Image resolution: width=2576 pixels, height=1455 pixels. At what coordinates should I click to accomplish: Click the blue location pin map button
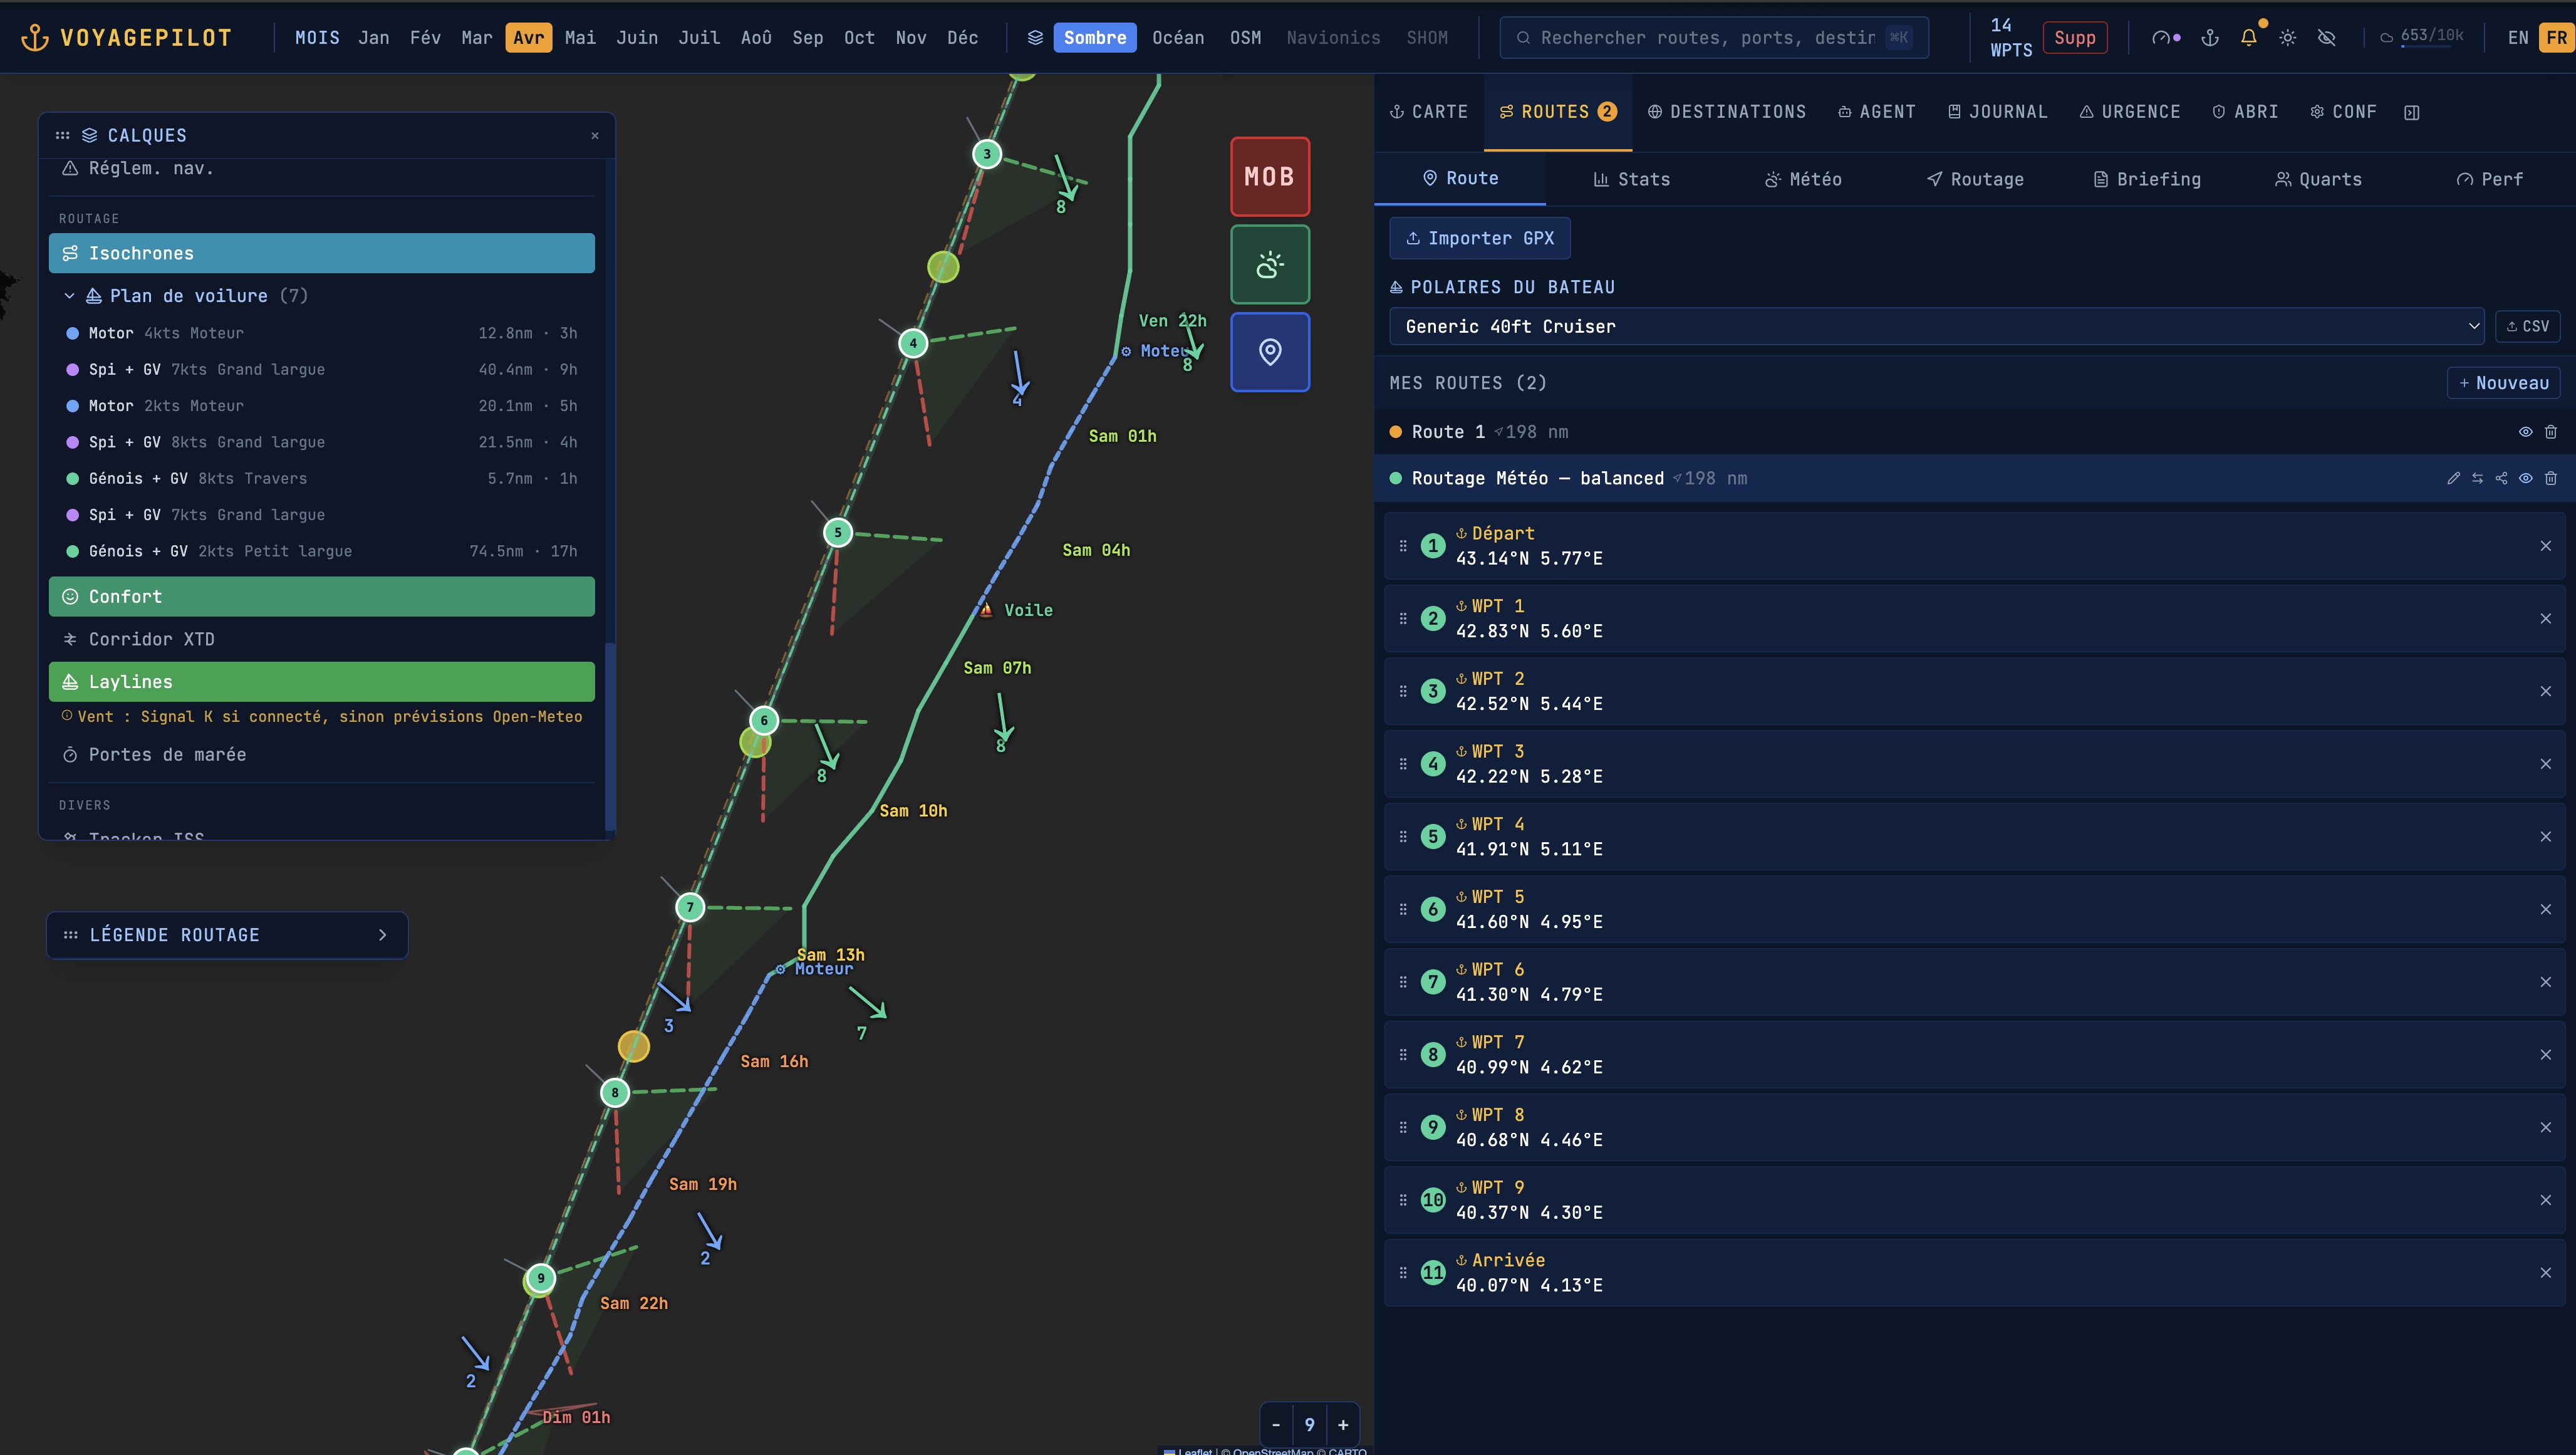point(1269,352)
